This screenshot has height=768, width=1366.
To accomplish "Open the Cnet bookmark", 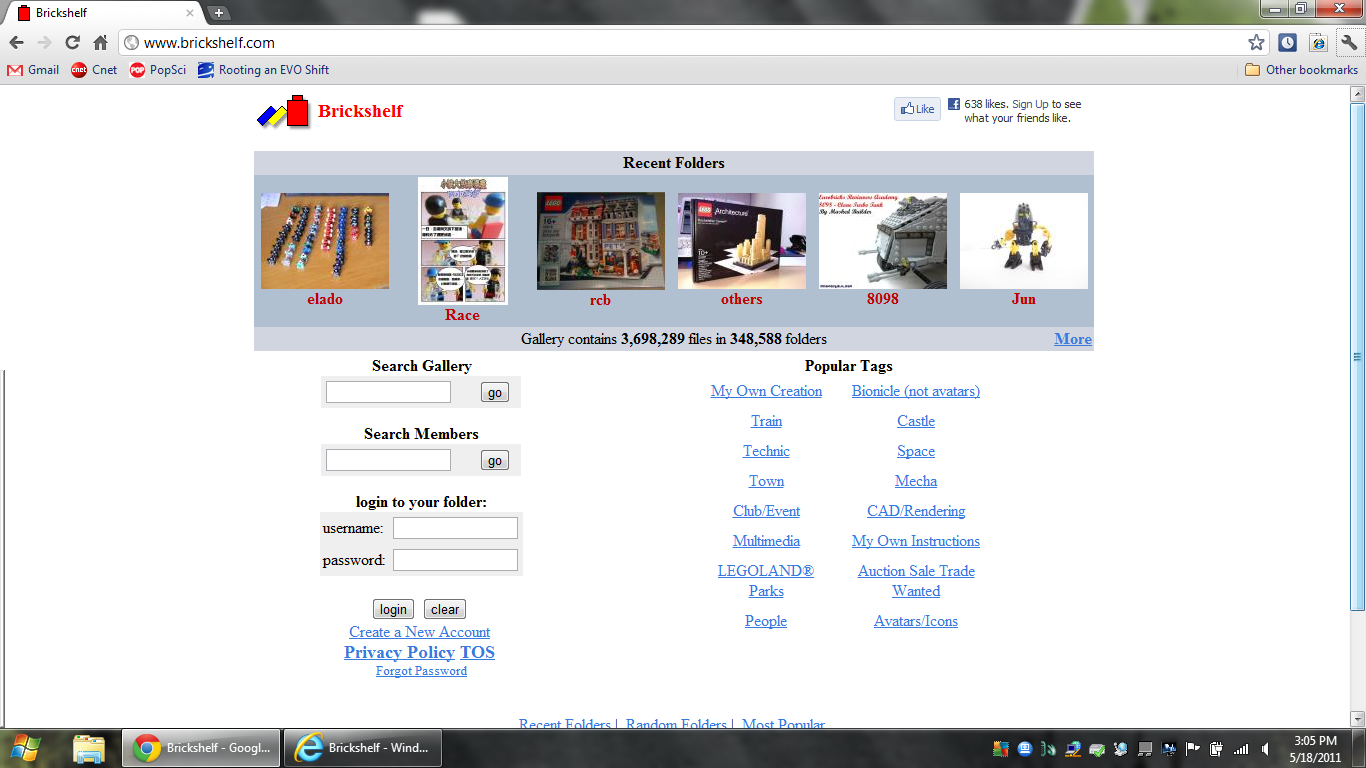I will click(x=94, y=70).
